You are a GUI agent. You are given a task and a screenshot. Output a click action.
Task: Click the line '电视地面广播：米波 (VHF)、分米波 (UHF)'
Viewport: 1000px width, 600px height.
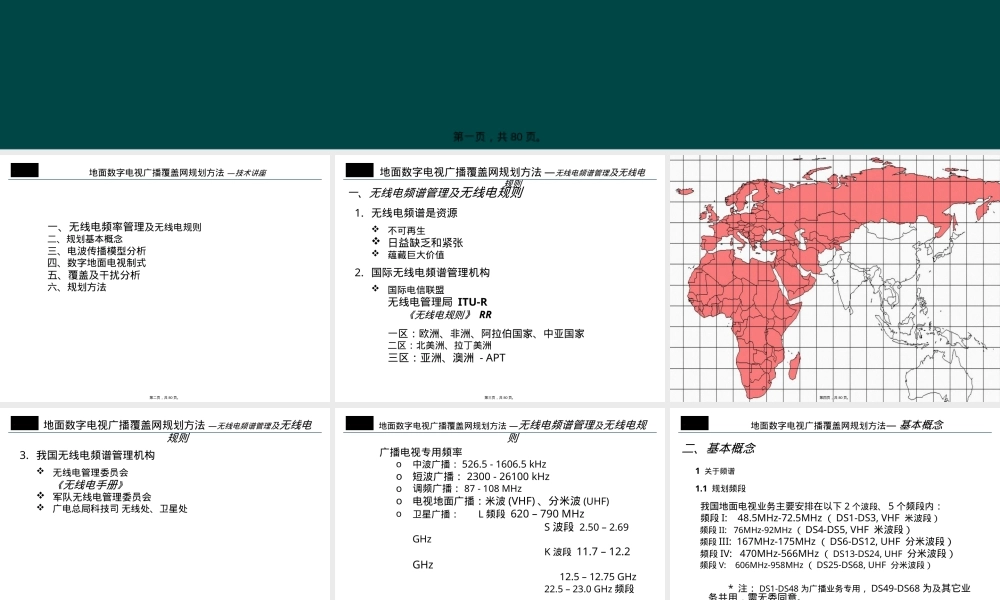(511, 501)
